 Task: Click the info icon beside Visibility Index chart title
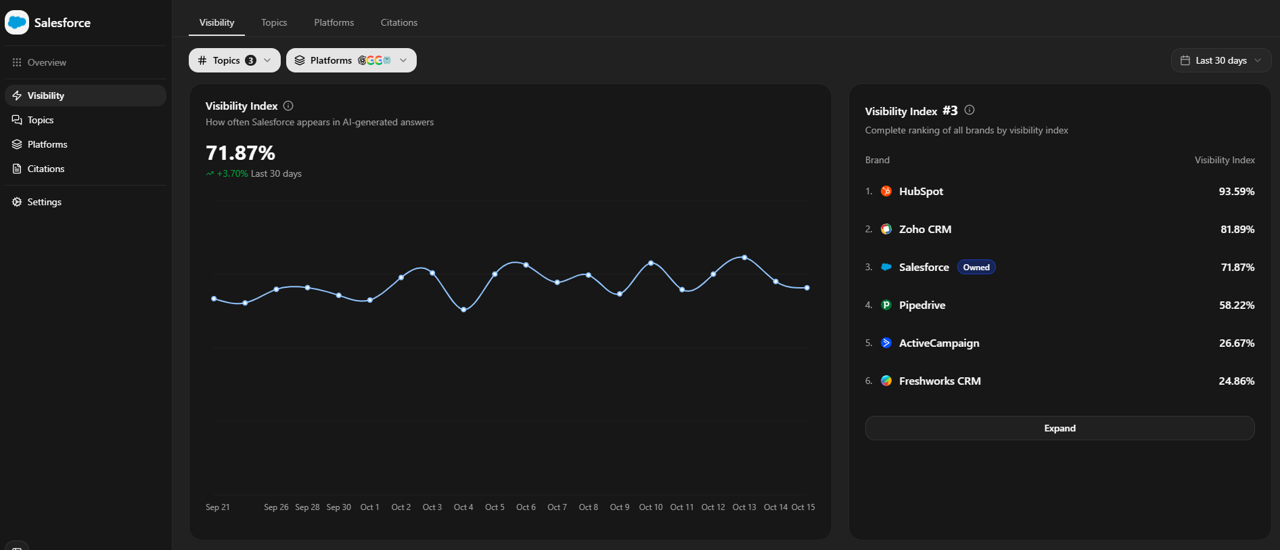point(288,106)
